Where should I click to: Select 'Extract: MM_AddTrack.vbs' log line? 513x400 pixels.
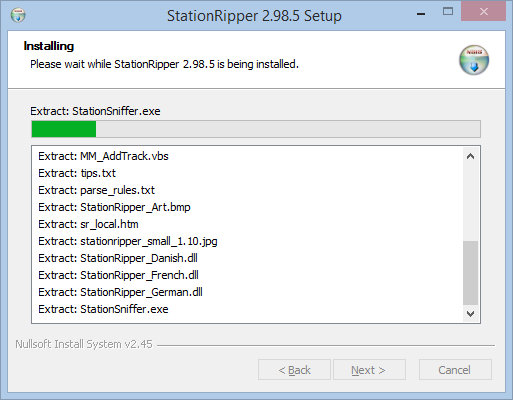point(103,156)
